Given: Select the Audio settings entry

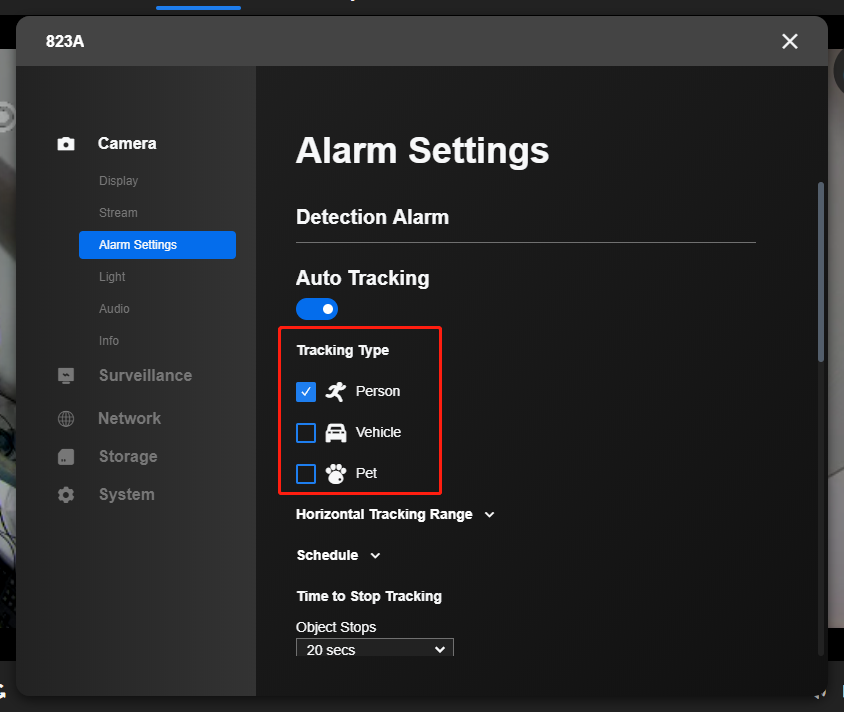Looking at the screenshot, I should pos(114,309).
